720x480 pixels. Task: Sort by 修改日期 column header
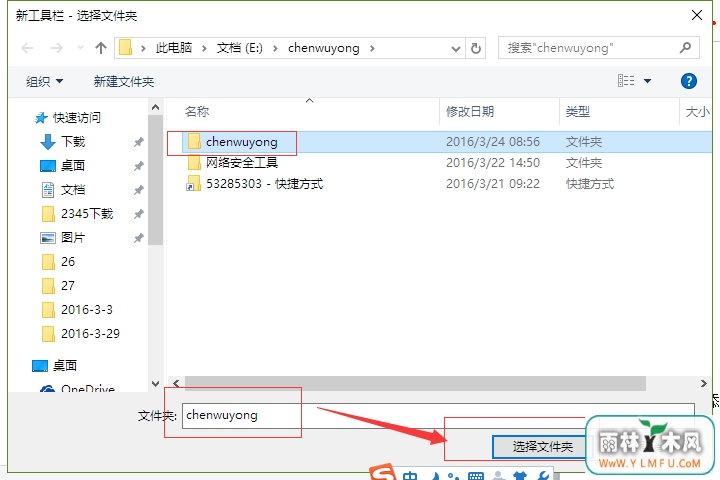pyautogui.click(x=470, y=111)
